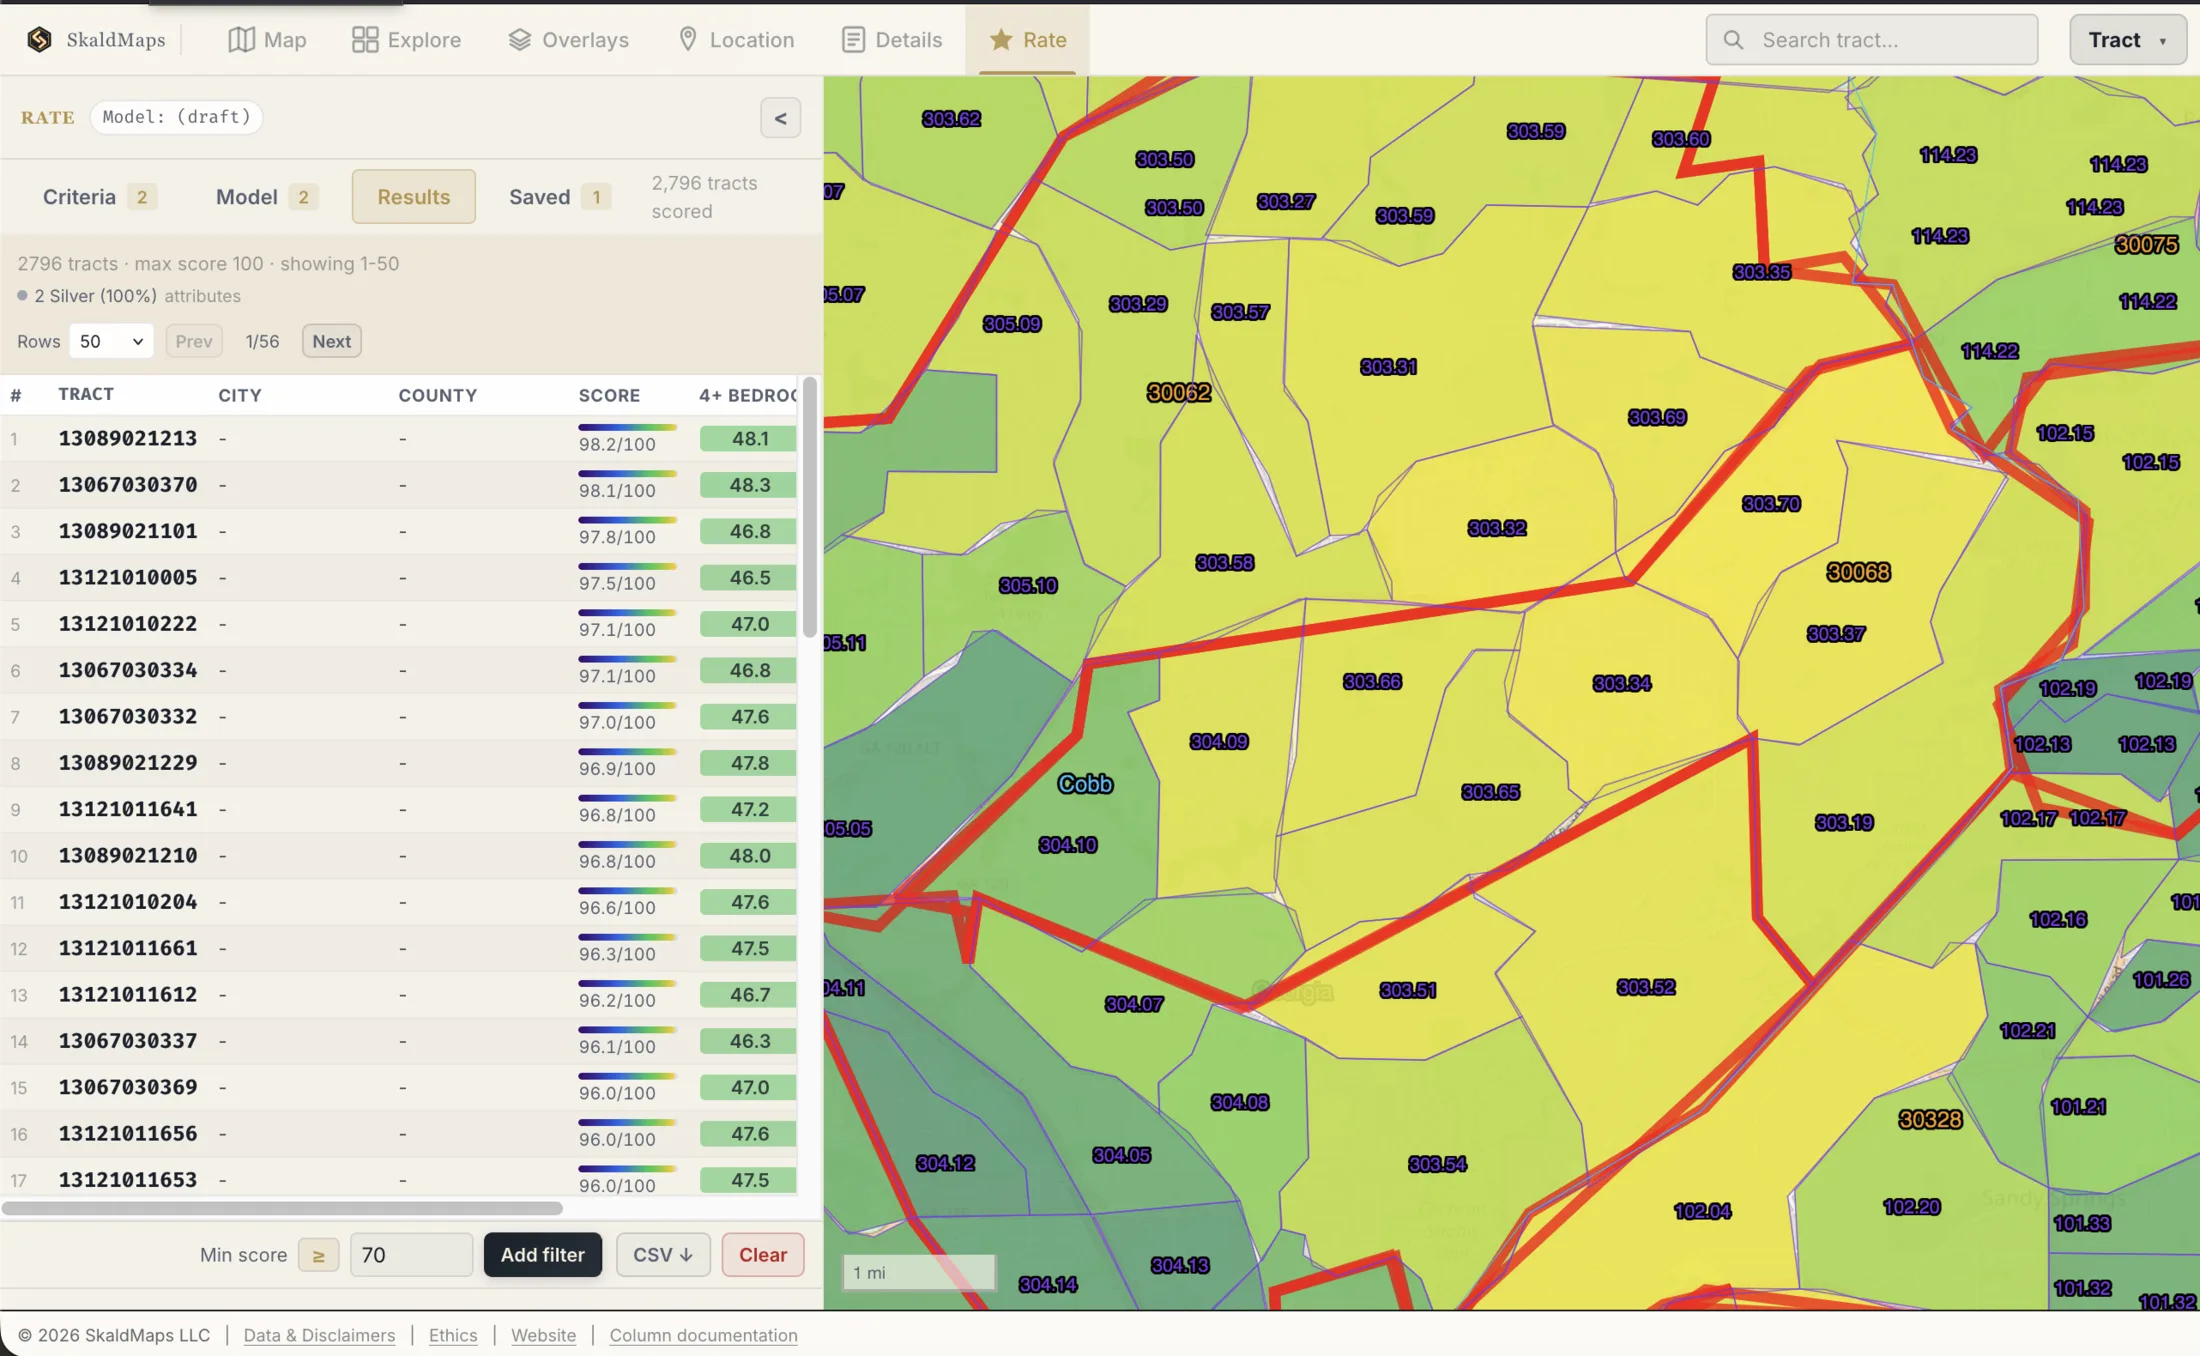This screenshot has height=1356, width=2200.
Task: Select the Rate star icon
Action: (1001, 40)
